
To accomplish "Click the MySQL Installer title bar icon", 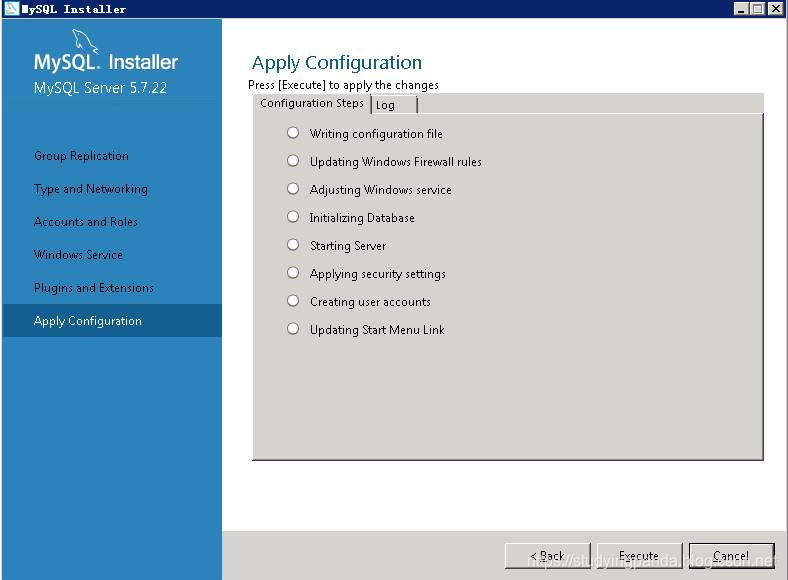I will coord(11,9).
